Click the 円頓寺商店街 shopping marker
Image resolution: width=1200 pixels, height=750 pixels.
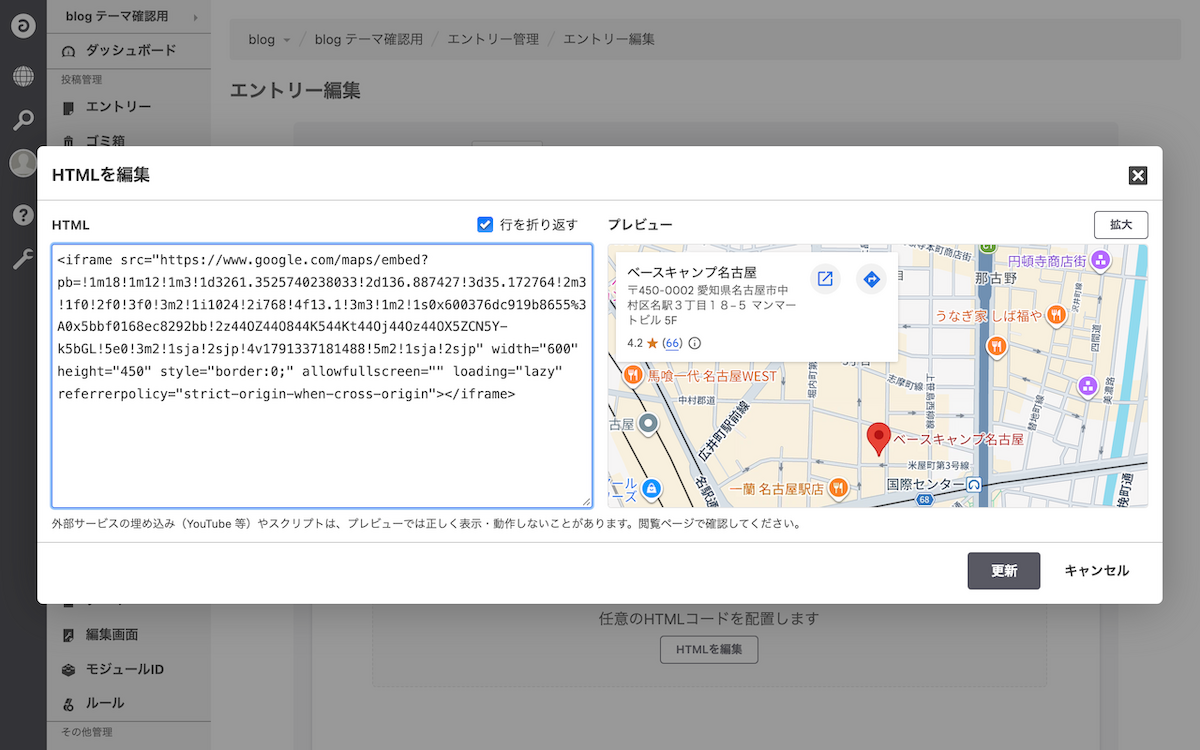pos(1101,261)
